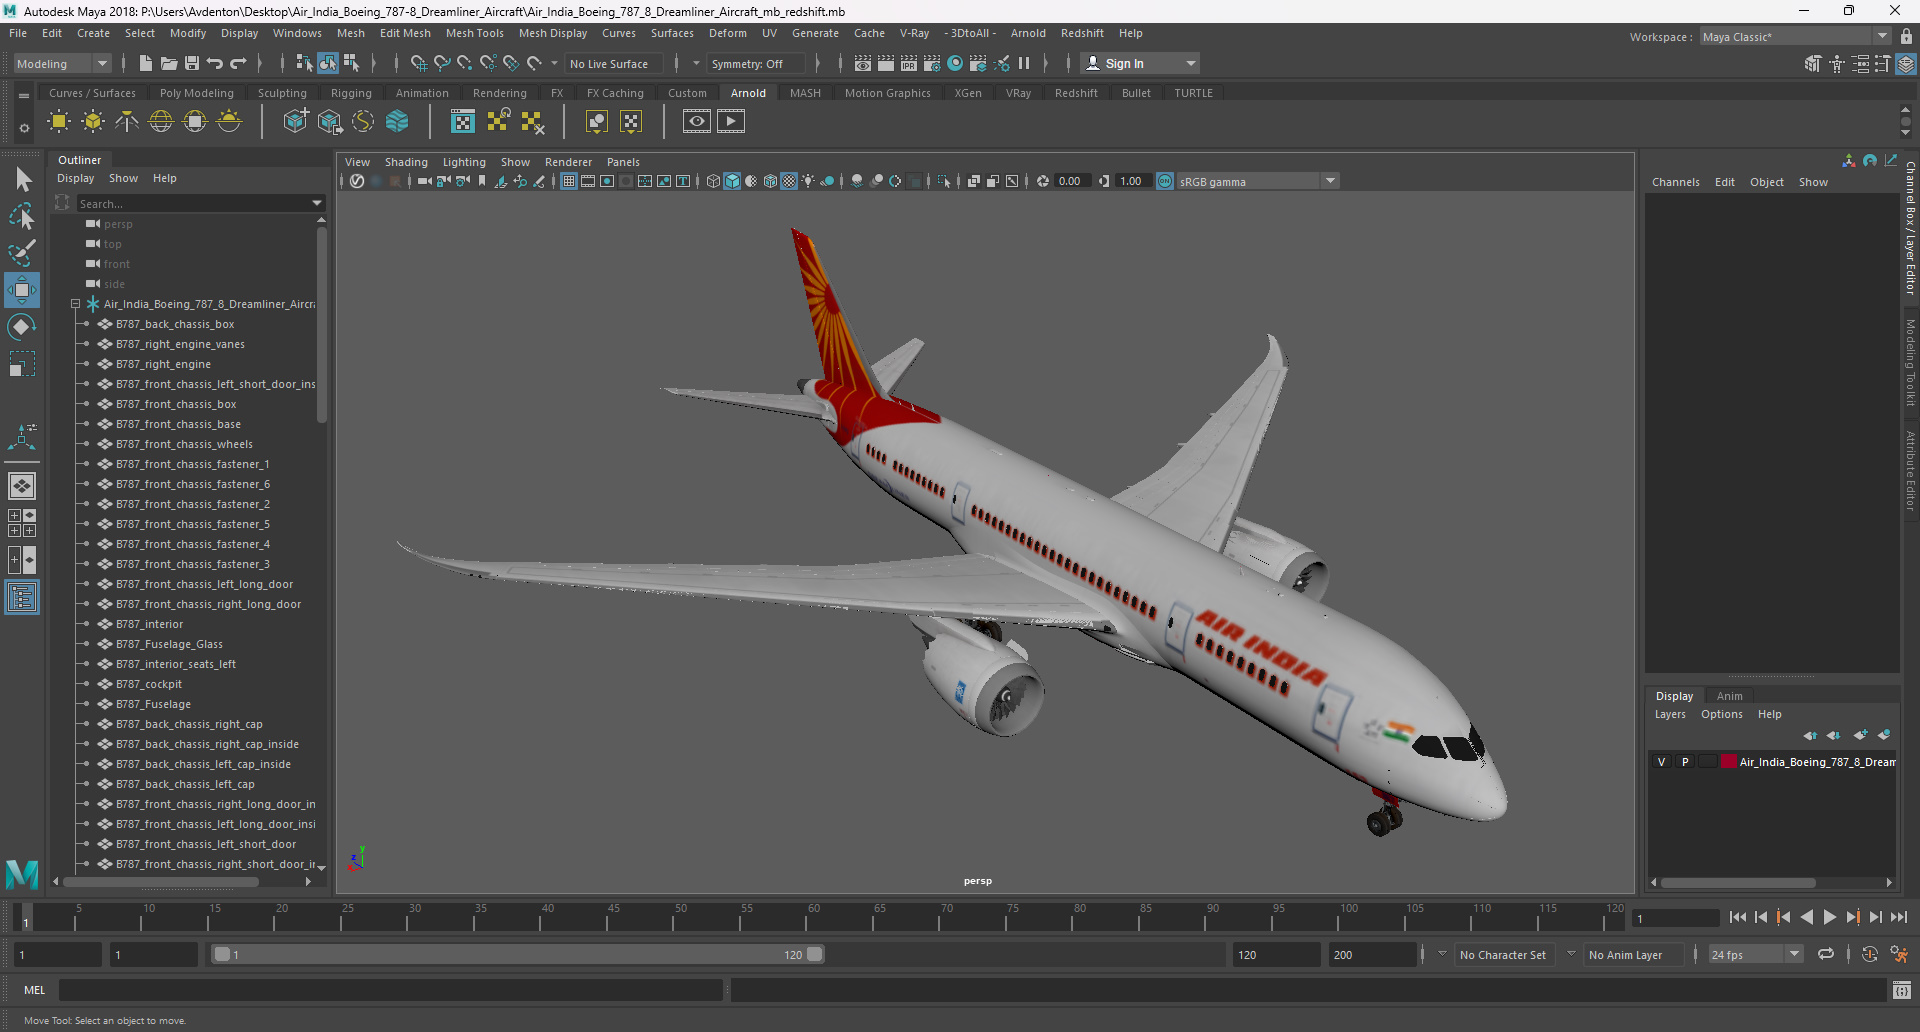1920x1032 pixels.
Task: Select the arrow Select tool
Action: coord(22,179)
